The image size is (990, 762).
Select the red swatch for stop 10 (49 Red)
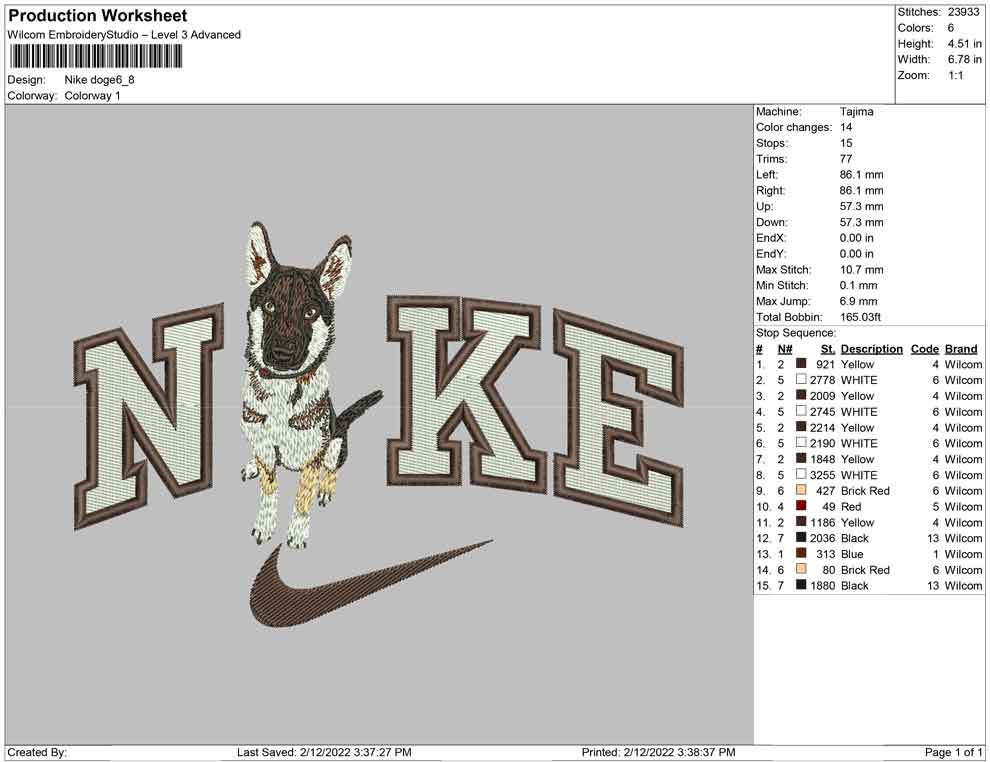801,506
